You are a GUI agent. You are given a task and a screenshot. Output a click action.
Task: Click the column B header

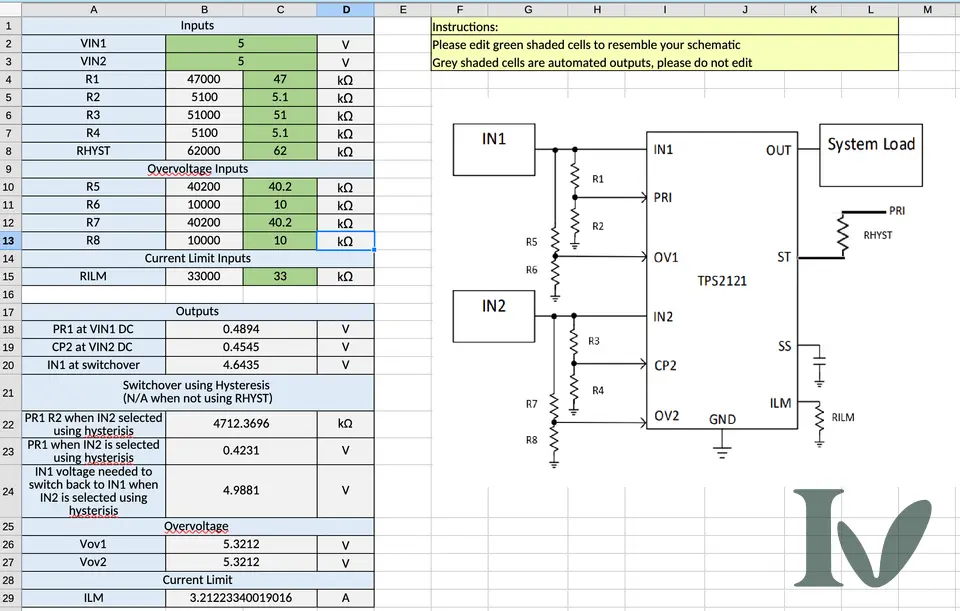pos(204,9)
